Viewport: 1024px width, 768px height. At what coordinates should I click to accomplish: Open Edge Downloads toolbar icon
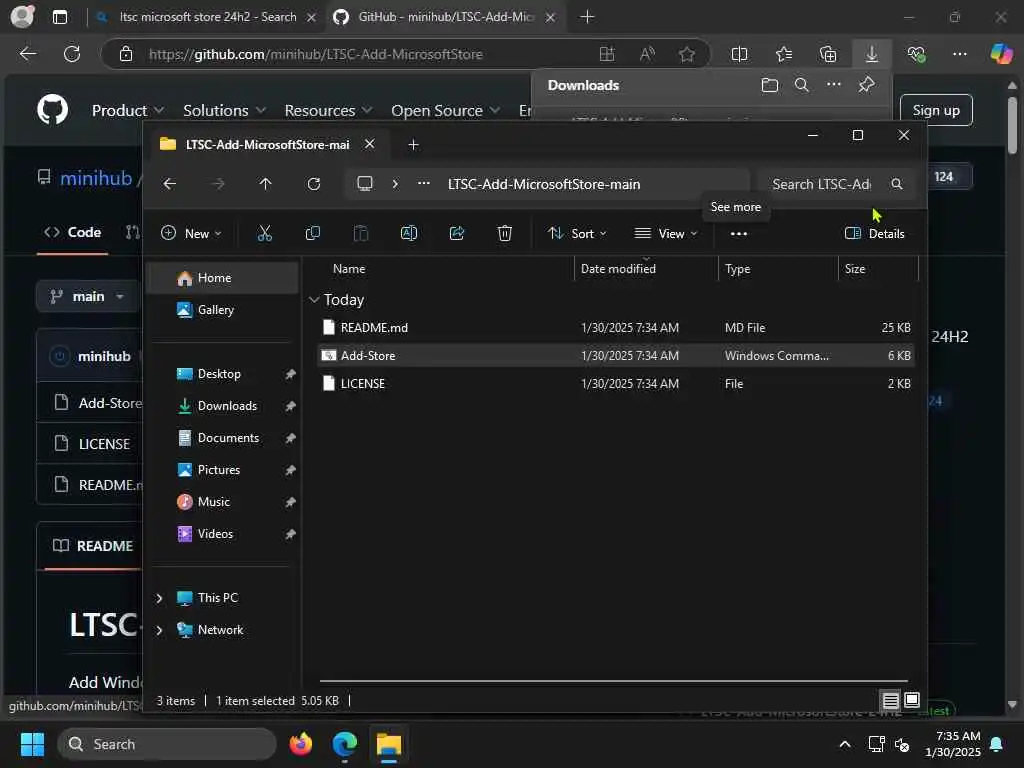tap(872, 54)
